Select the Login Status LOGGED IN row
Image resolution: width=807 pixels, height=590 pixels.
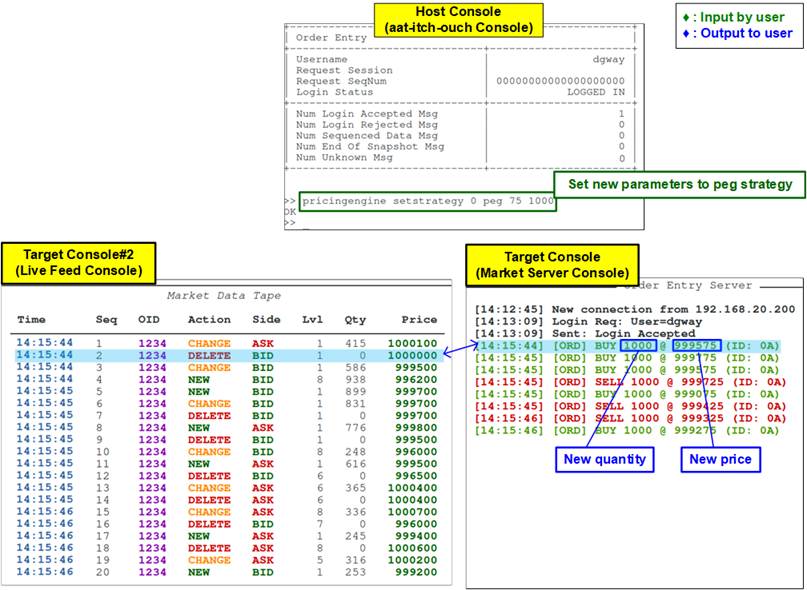click(459, 92)
